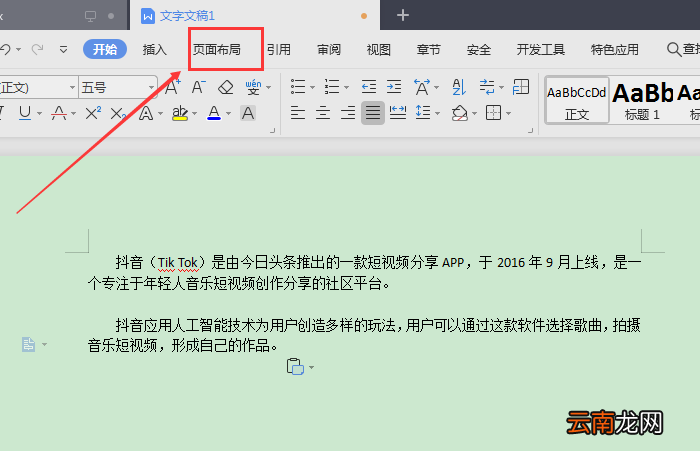Toggle subscript X₂ formatting
This screenshot has height=451, width=700.
[118, 114]
